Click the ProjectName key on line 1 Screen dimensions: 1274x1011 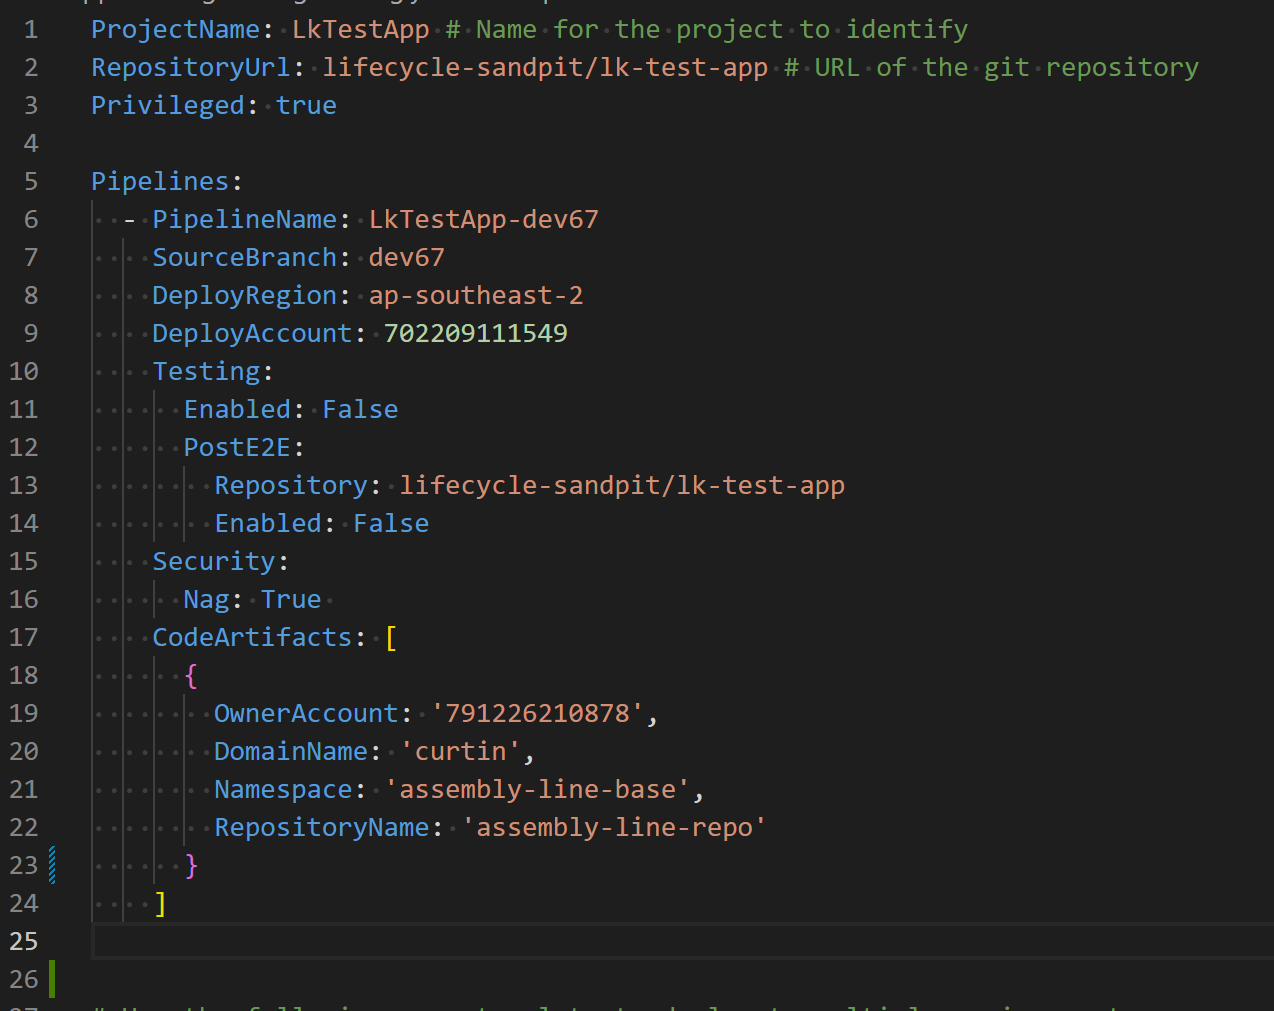pos(175,29)
